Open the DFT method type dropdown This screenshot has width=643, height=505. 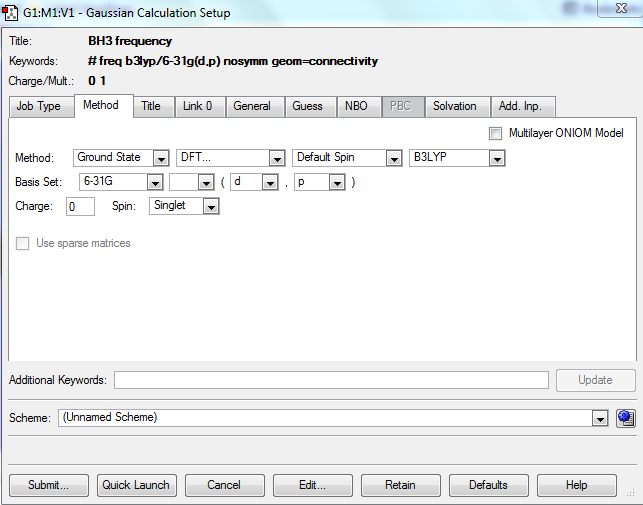click(230, 158)
